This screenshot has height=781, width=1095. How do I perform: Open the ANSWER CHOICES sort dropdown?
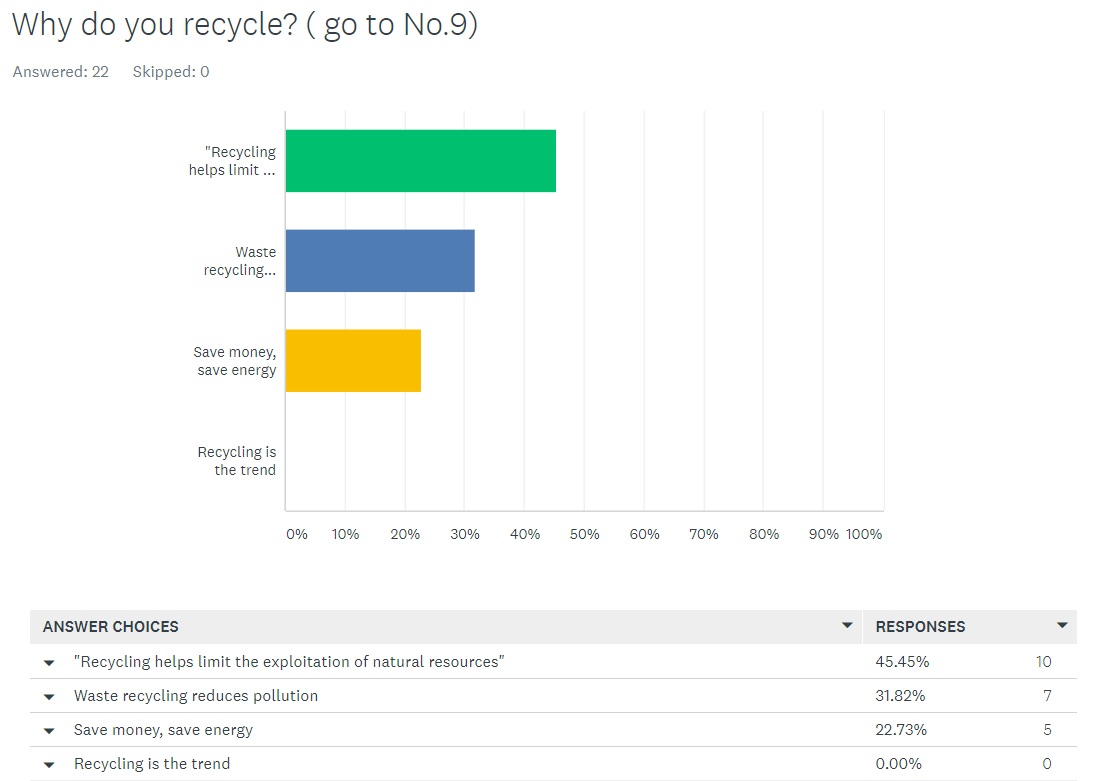[849, 625]
